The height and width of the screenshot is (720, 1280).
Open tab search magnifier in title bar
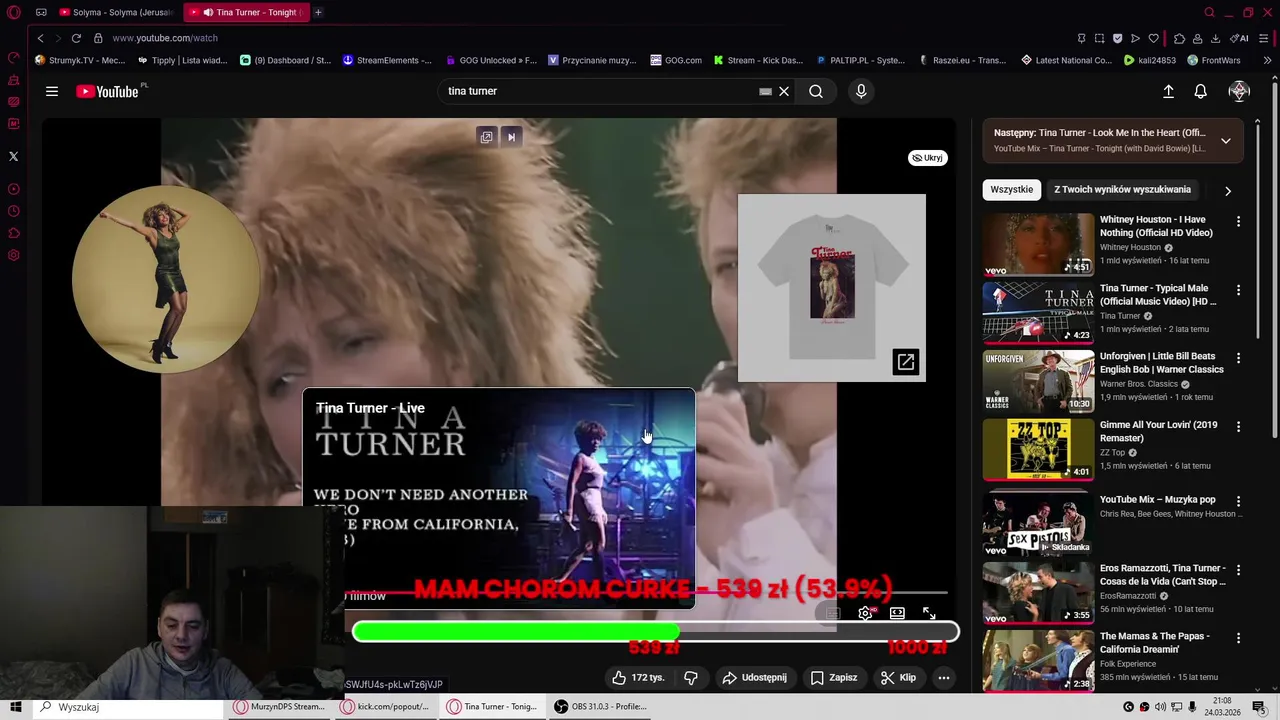click(1209, 12)
